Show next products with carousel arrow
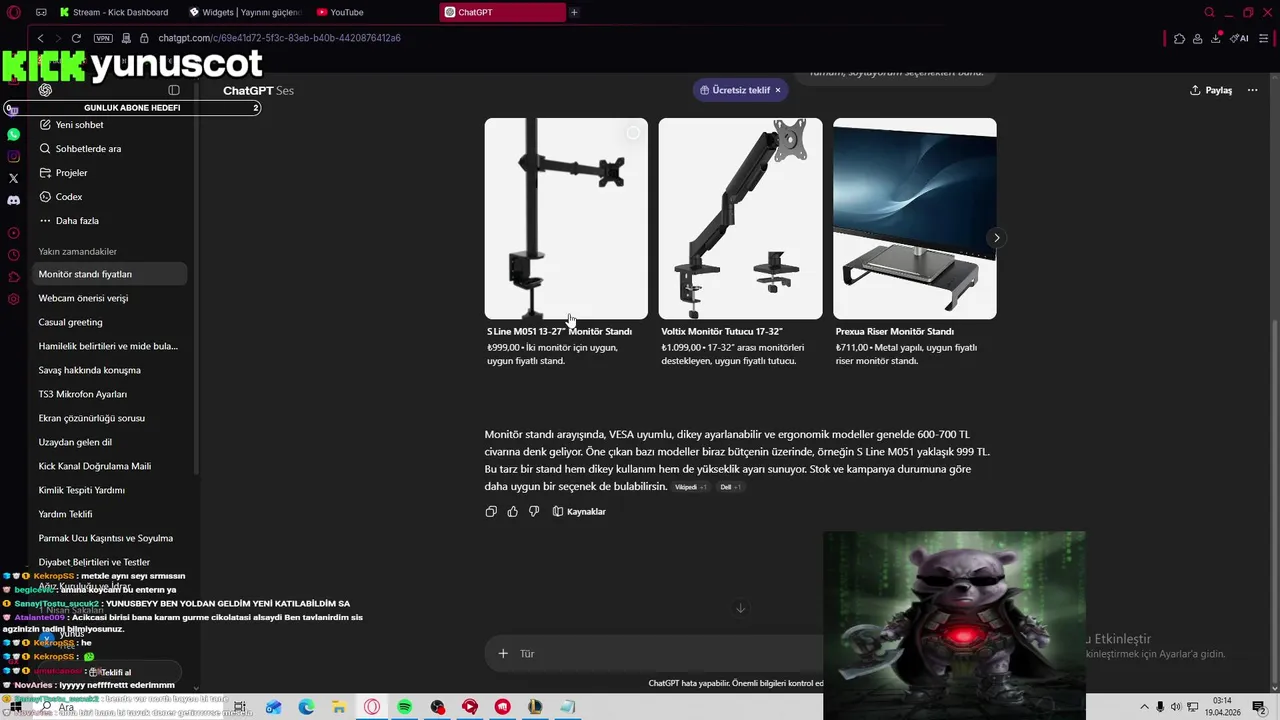 [996, 238]
